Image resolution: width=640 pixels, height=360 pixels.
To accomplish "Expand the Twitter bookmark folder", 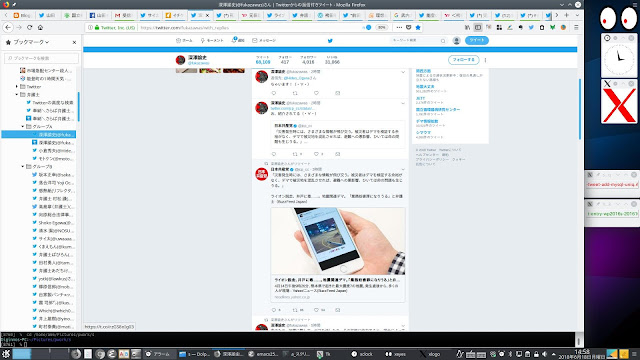I will point(17,87).
